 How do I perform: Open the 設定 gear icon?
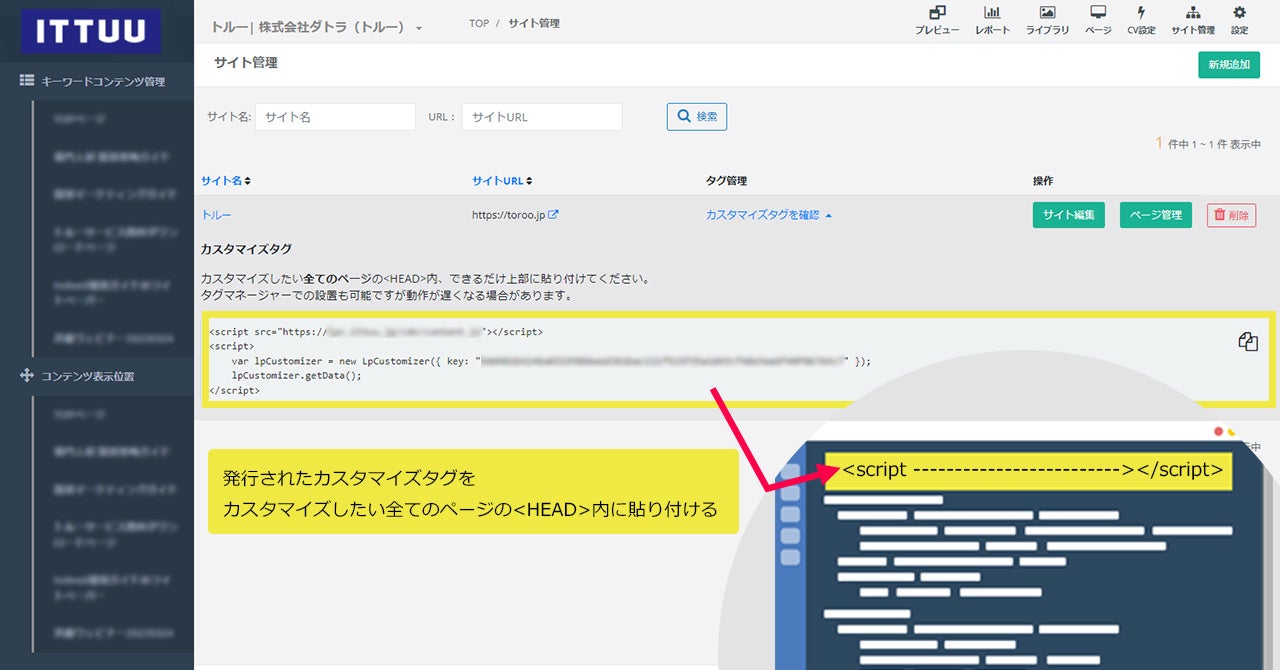(1240, 20)
